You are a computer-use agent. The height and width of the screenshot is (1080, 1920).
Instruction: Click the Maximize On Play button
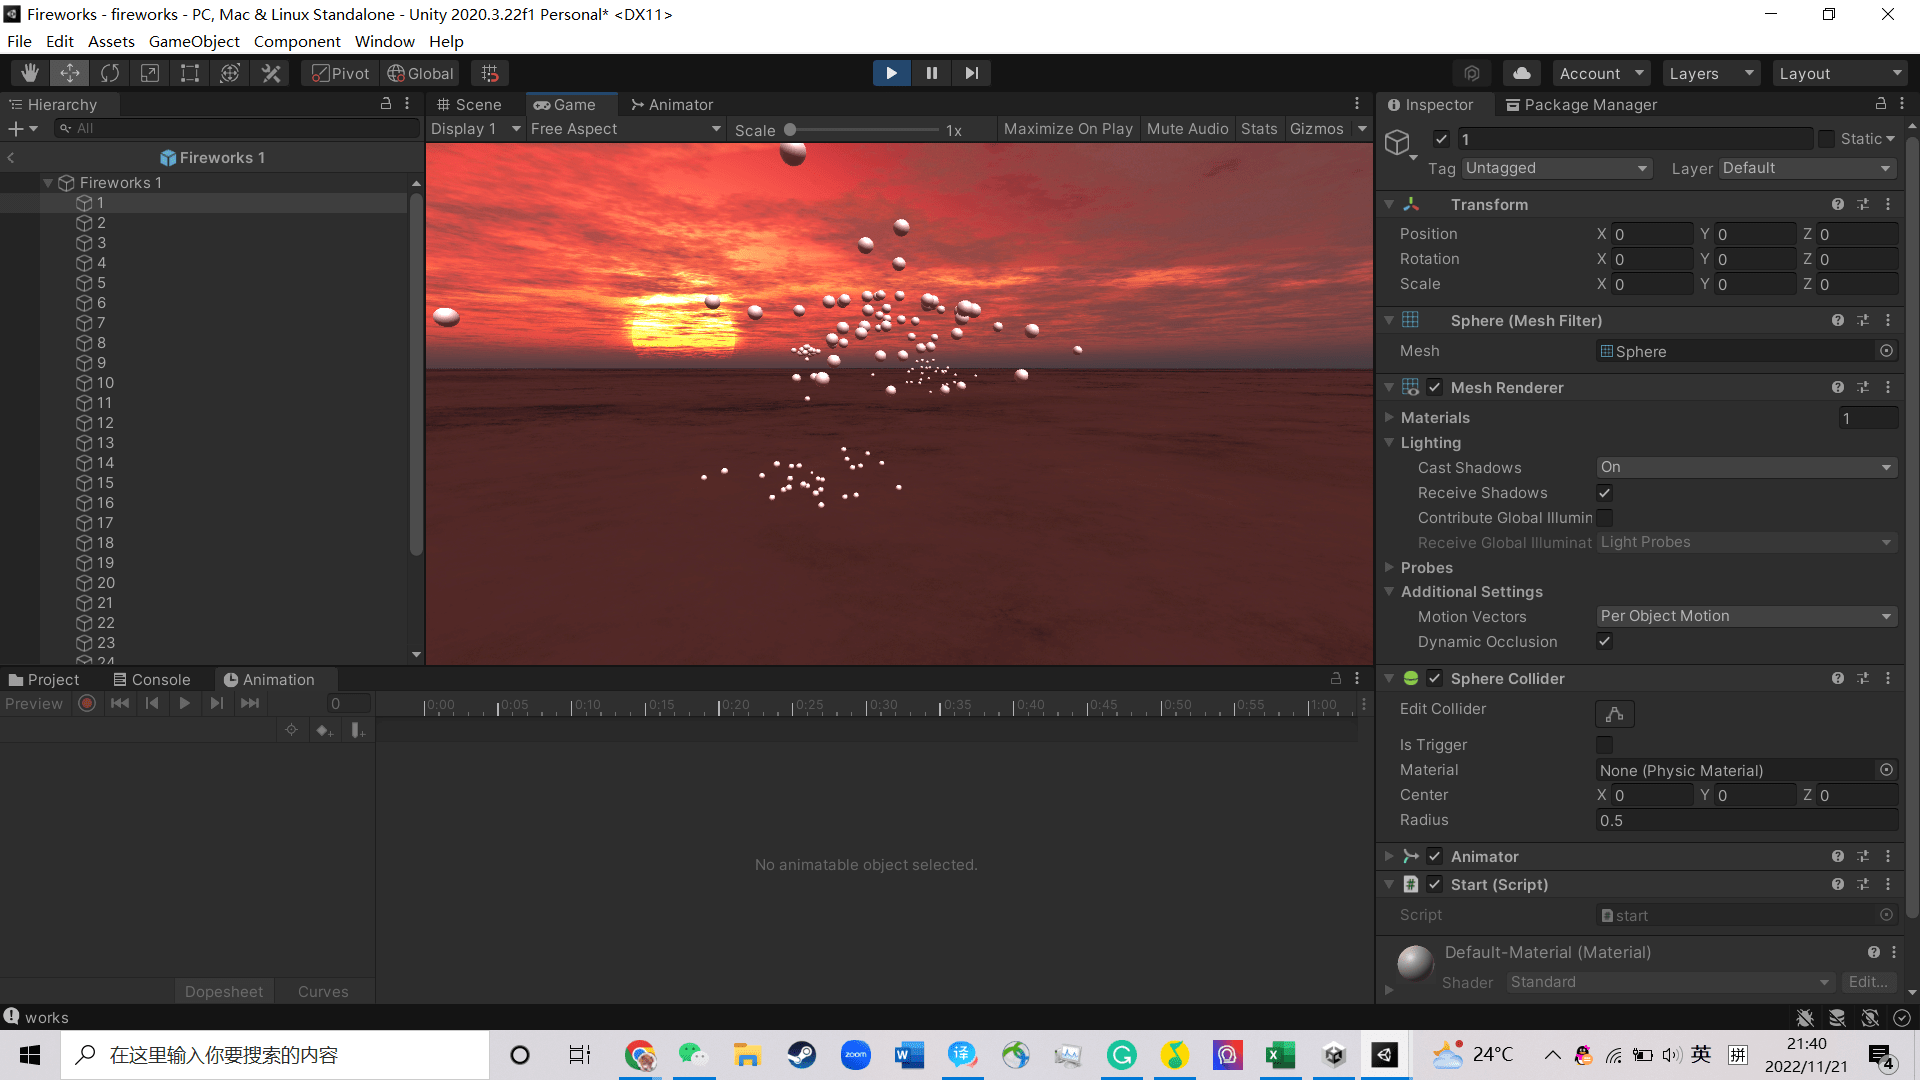1067,128
